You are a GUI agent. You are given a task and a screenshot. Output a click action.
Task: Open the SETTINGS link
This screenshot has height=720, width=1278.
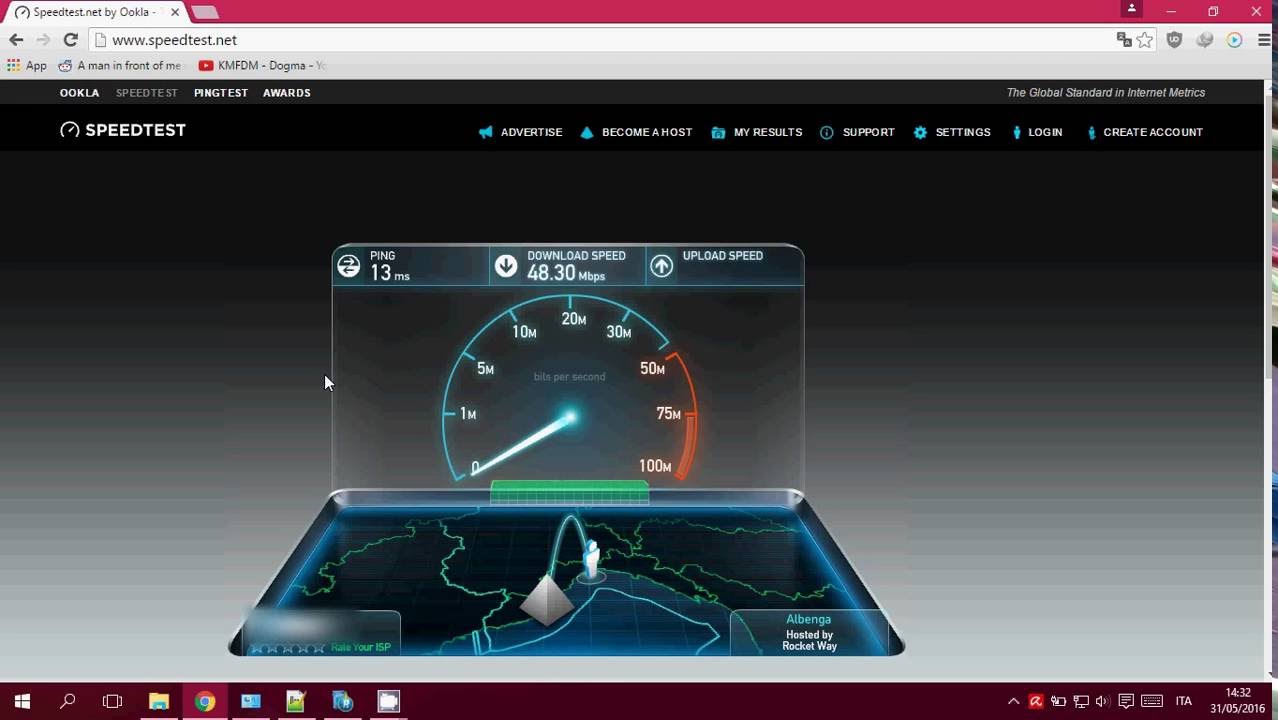pyautogui.click(x=963, y=132)
